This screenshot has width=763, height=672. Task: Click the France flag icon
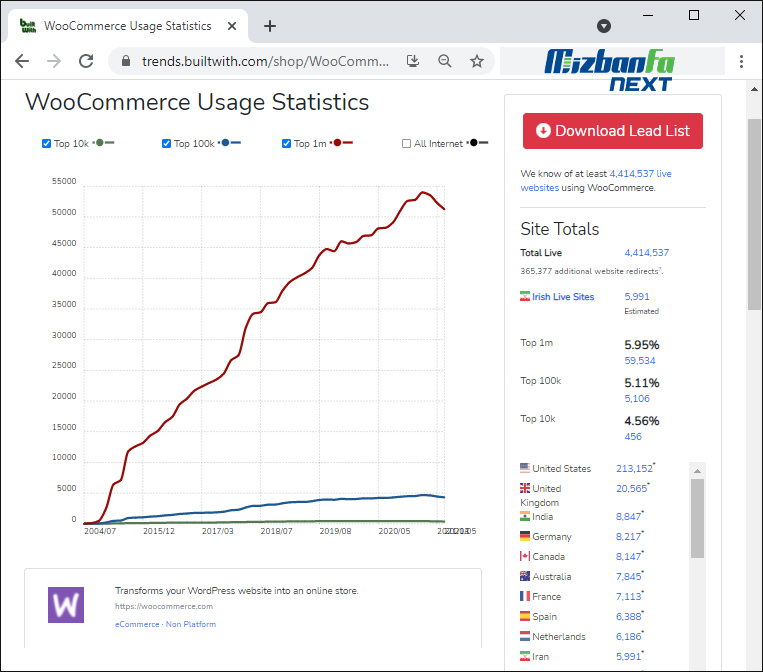coord(525,596)
